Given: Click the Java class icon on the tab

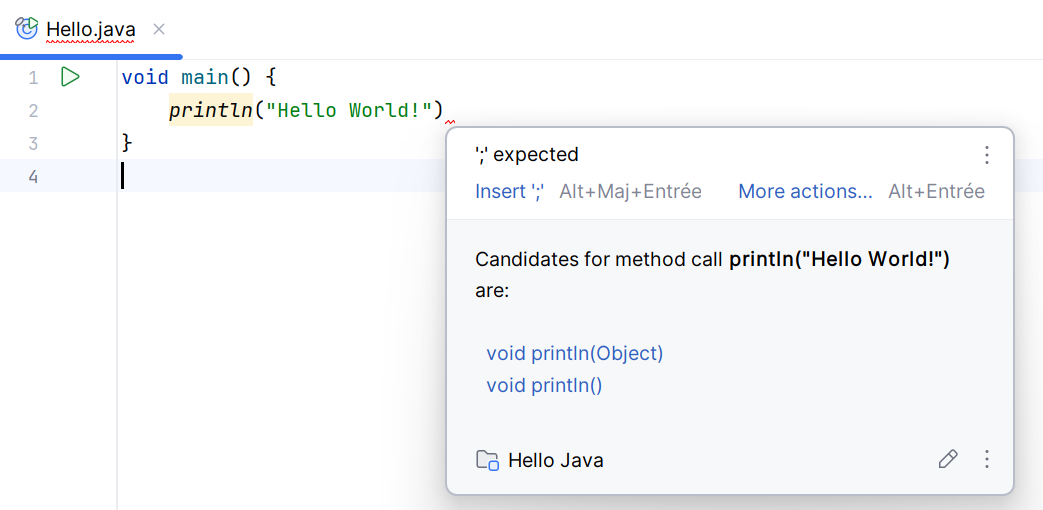Looking at the screenshot, I should pos(27,29).
